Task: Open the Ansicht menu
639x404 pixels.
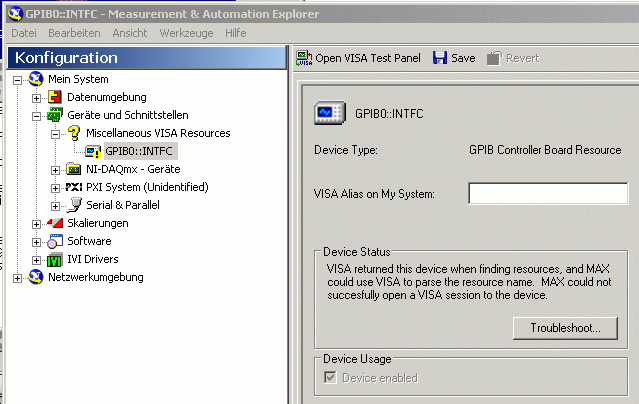Action: pyautogui.click(x=130, y=33)
